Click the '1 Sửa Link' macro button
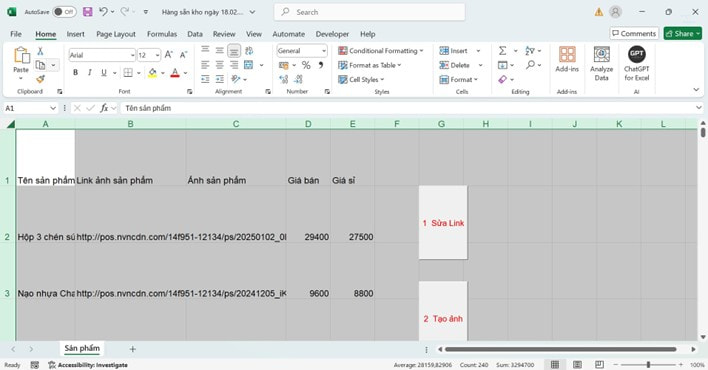The width and height of the screenshot is (708, 370). coord(443,223)
